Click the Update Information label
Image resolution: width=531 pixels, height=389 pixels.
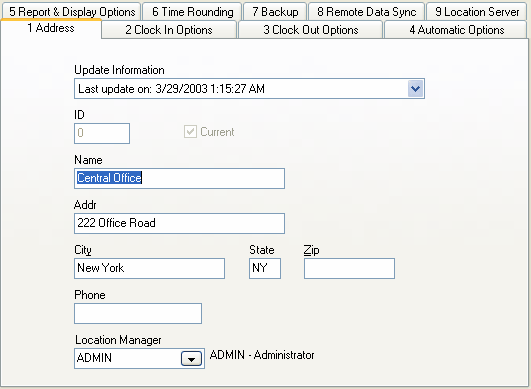[119, 70]
